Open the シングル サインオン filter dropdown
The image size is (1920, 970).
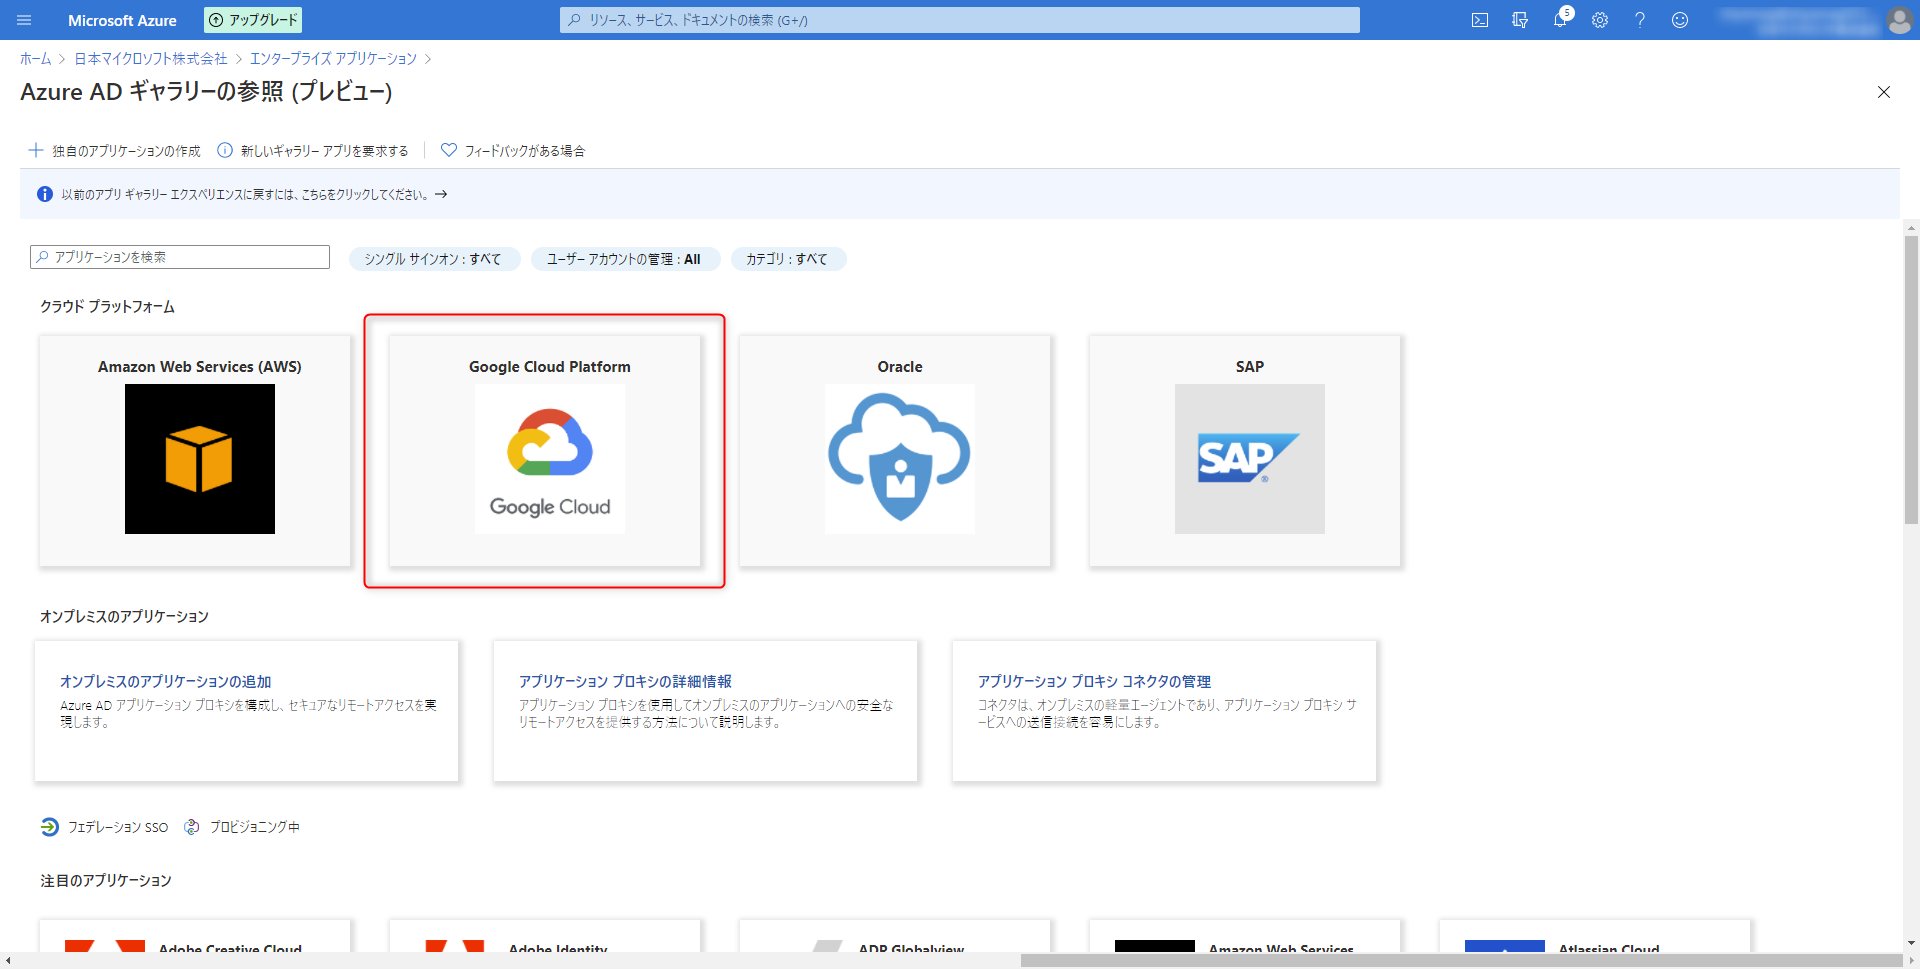(x=434, y=258)
